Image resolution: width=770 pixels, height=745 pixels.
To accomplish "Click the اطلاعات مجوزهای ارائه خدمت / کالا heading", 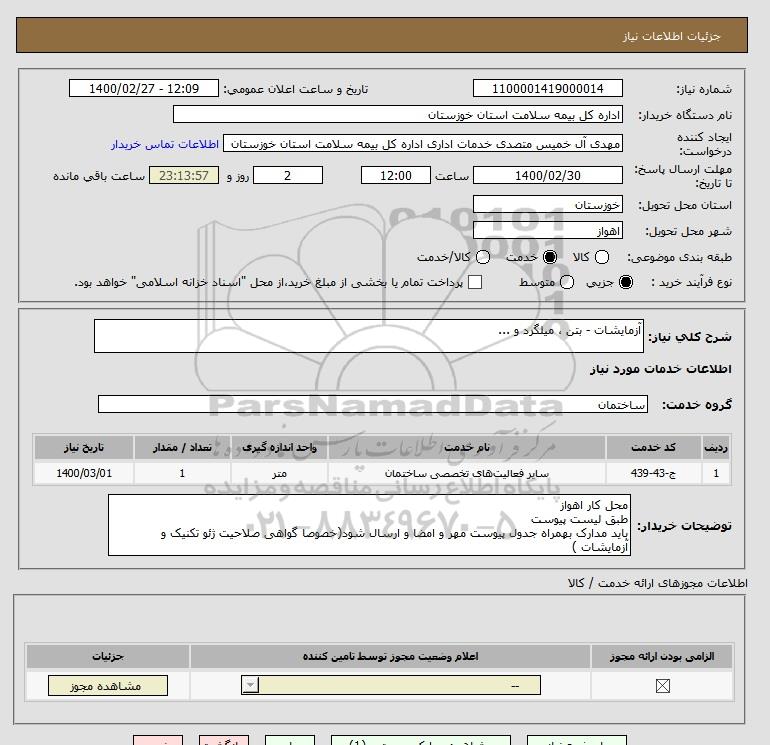I will click(x=658, y=583).
